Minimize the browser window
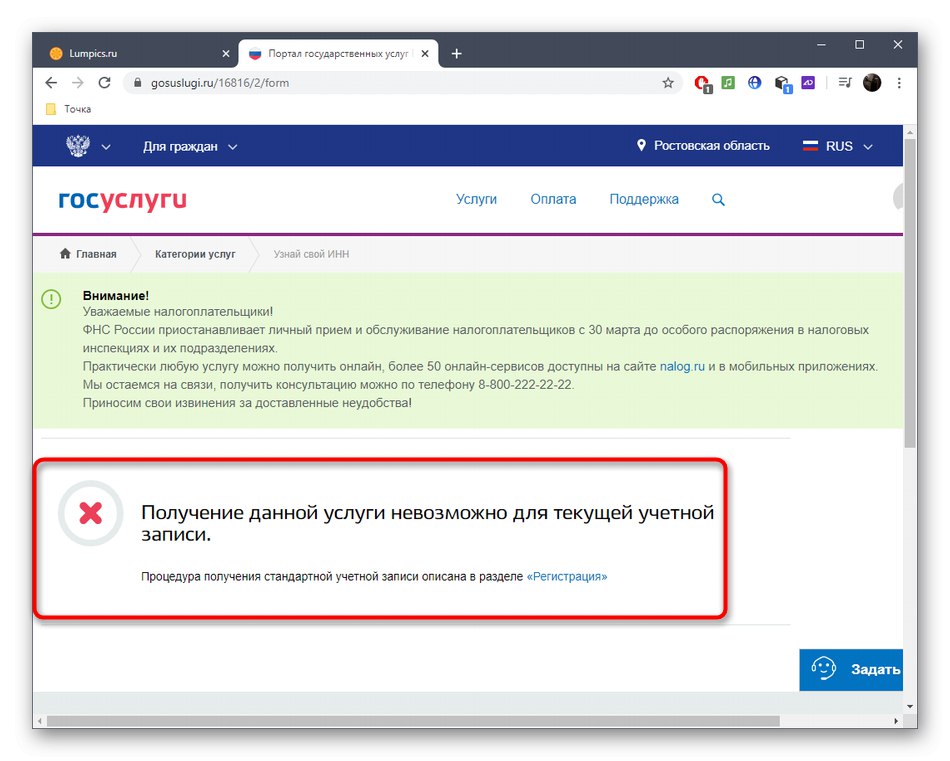Image resolution: width=950 pixels, height=761 pixels. tap(821, 45)
